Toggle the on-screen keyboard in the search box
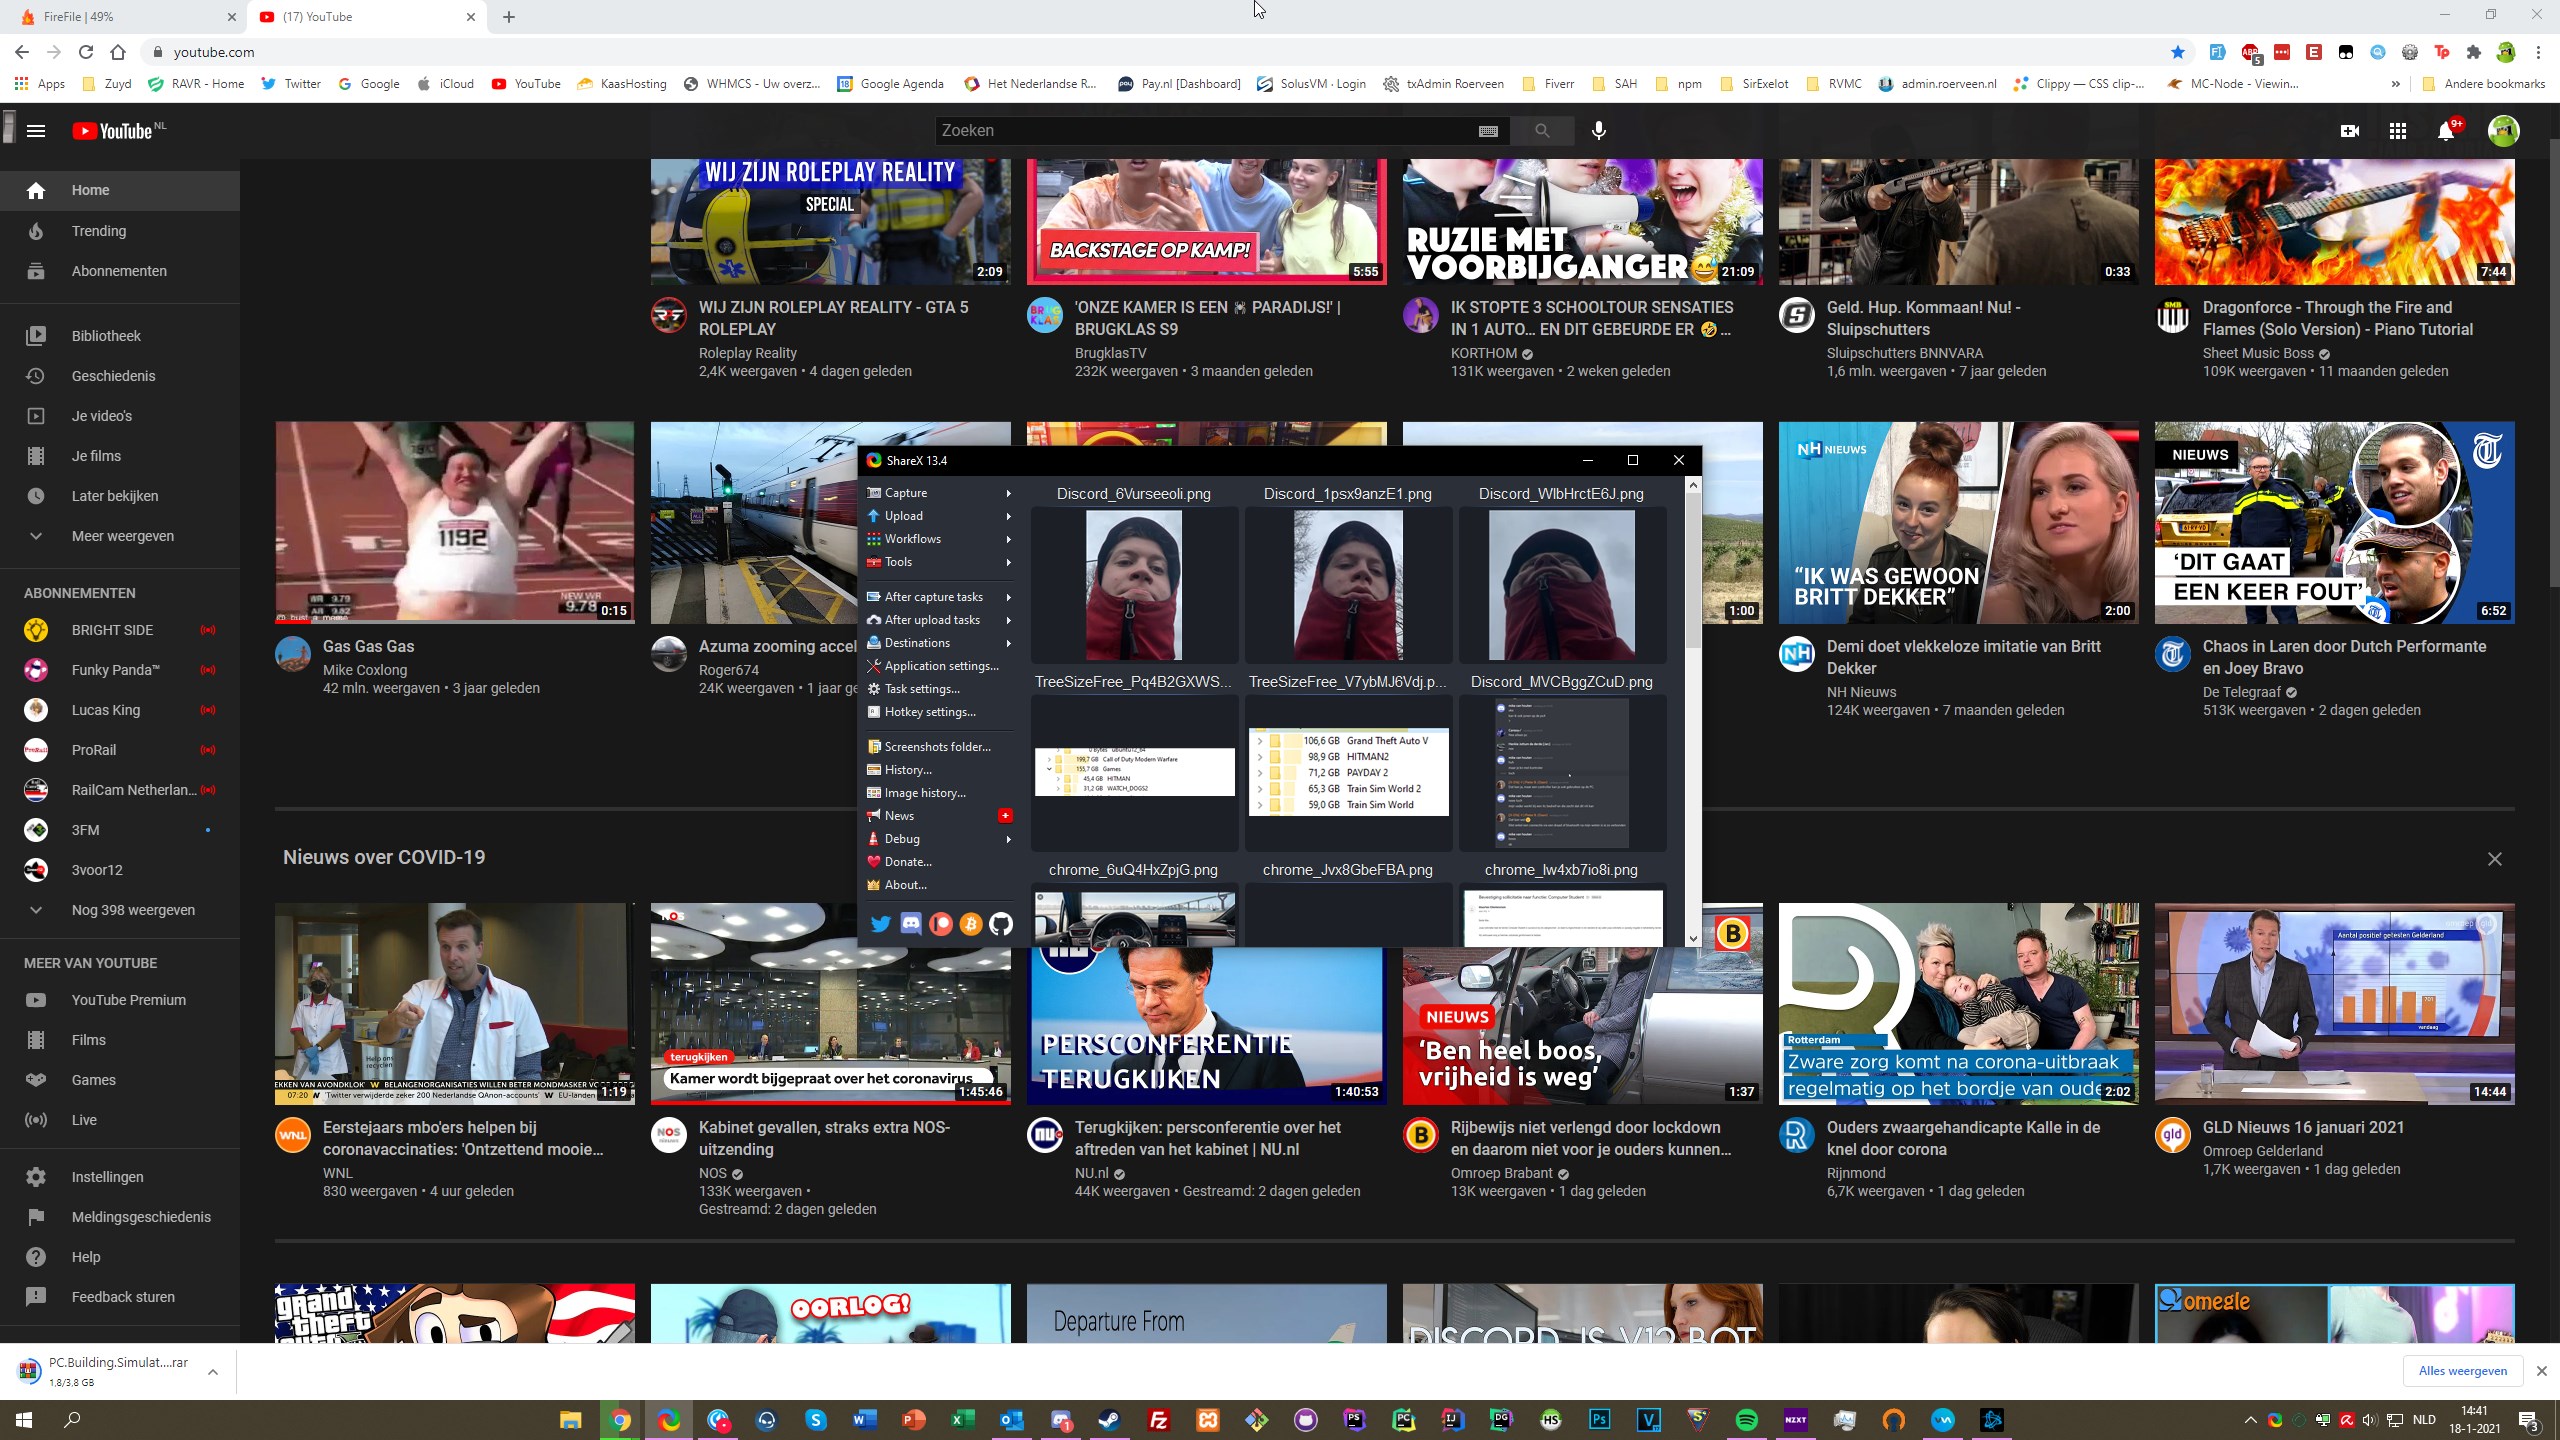 click(x=1487, y=131)
